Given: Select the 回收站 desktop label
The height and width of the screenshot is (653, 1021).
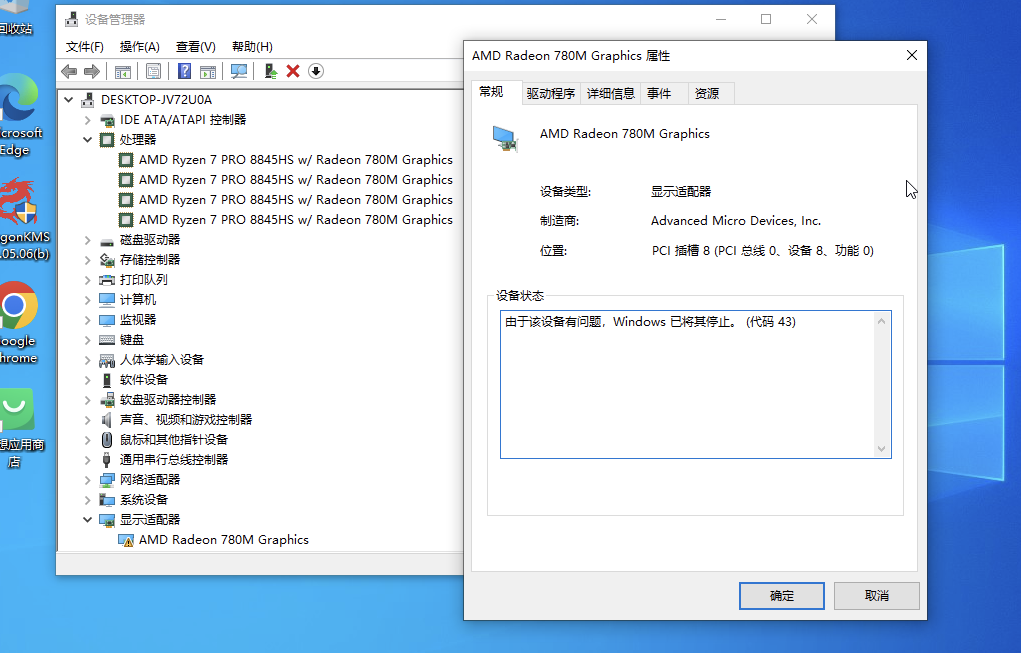Looking at the screenshot, I should [16, 29].
